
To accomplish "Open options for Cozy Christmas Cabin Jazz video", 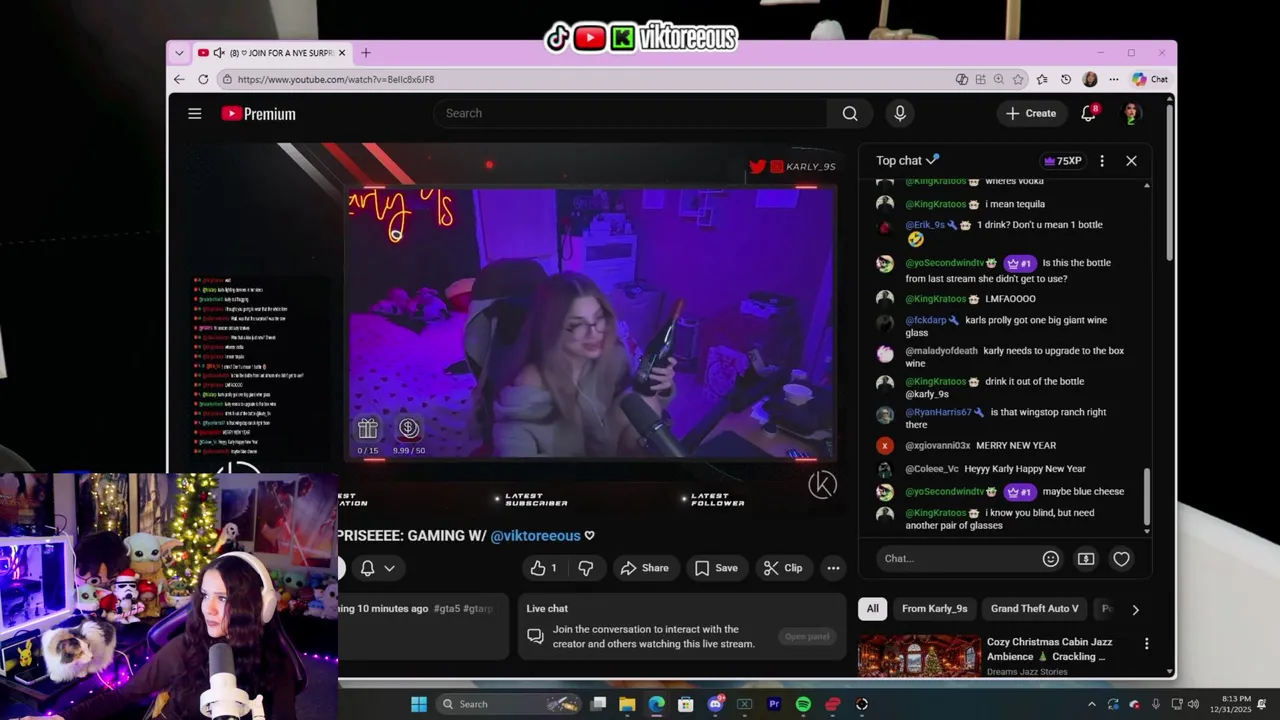I will point(1147,644).
